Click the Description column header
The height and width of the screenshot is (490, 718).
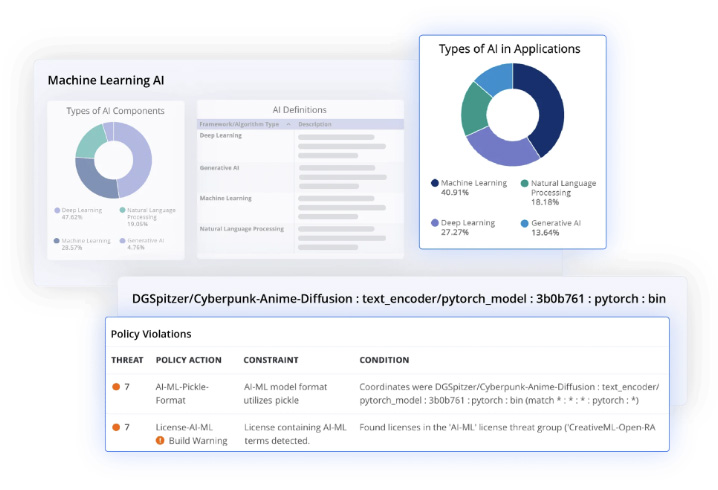(315, 124)
